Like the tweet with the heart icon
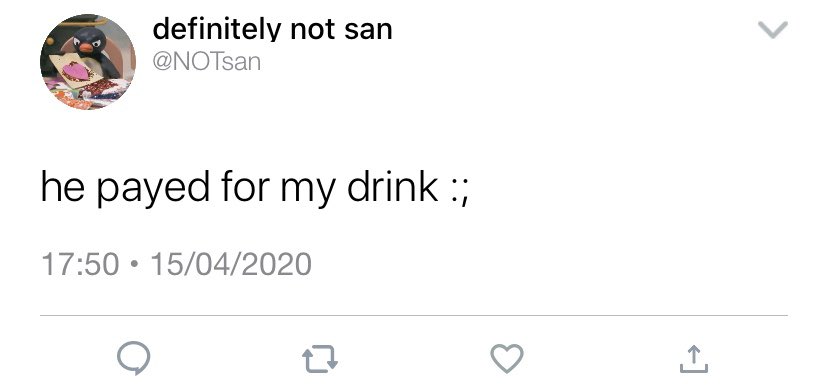This screenshot has height=385, width=828. (x=507, y=359)
